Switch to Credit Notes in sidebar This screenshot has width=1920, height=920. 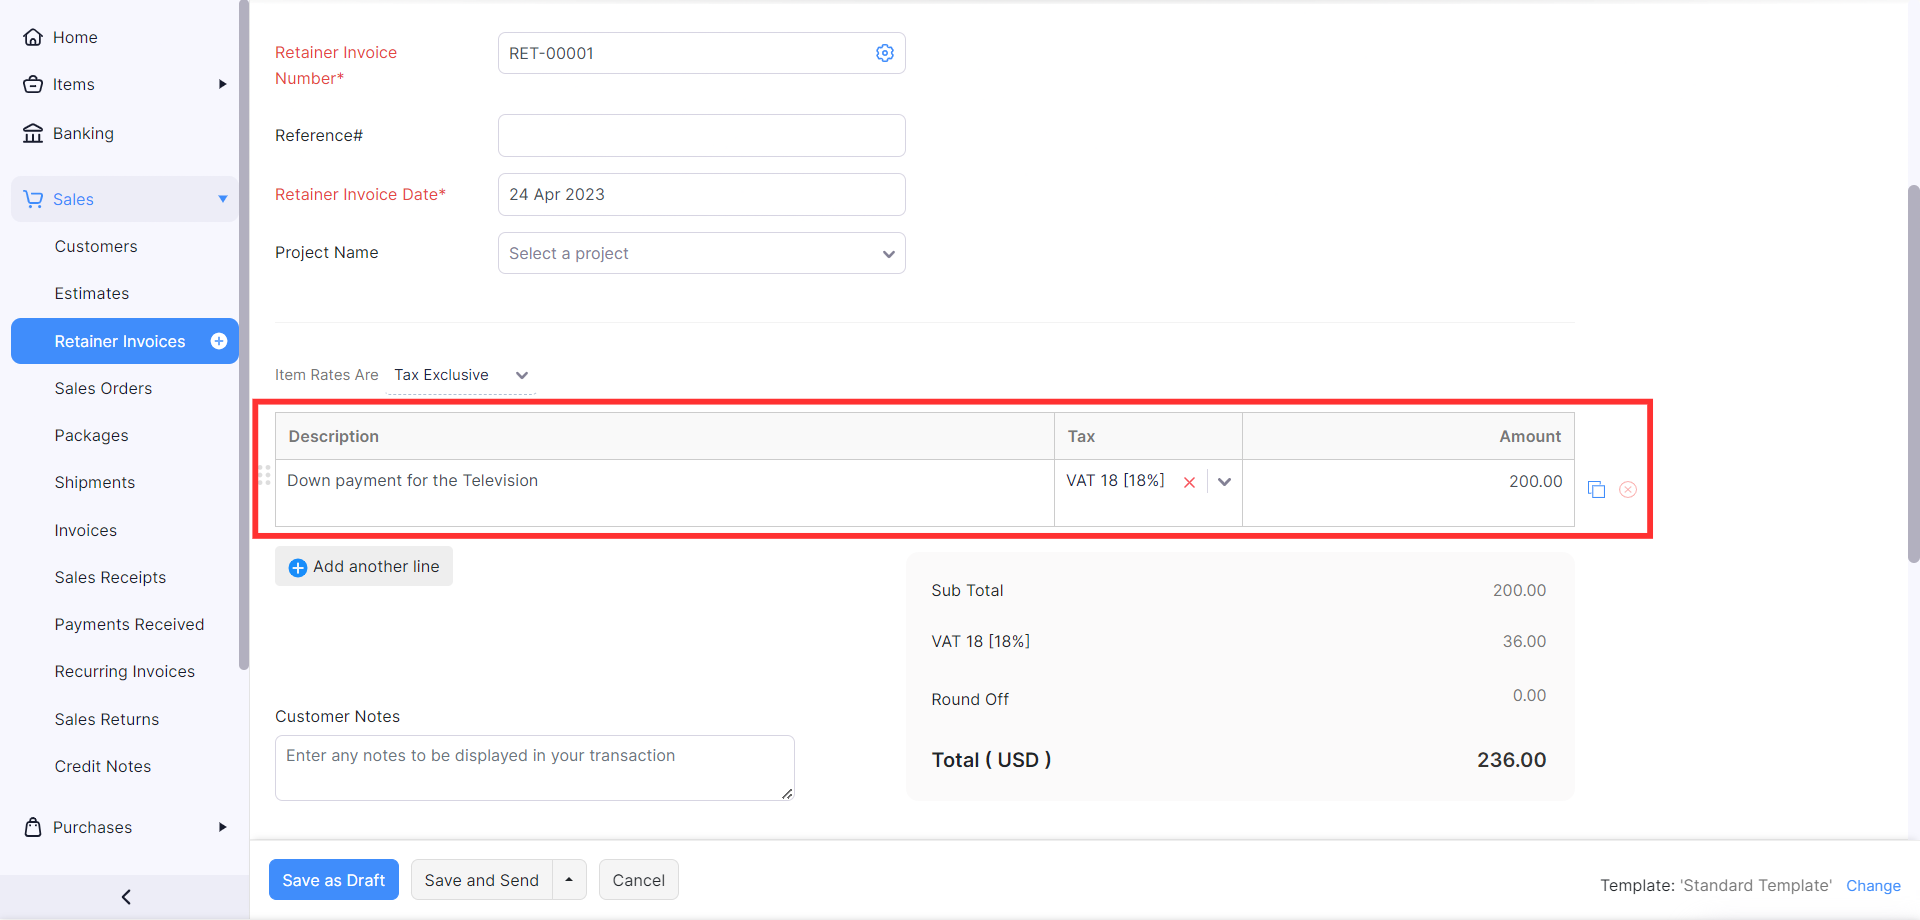point(102,766)
